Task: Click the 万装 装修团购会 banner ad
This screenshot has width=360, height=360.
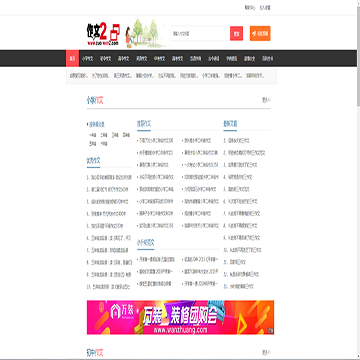Action: (x=180, y=317)
